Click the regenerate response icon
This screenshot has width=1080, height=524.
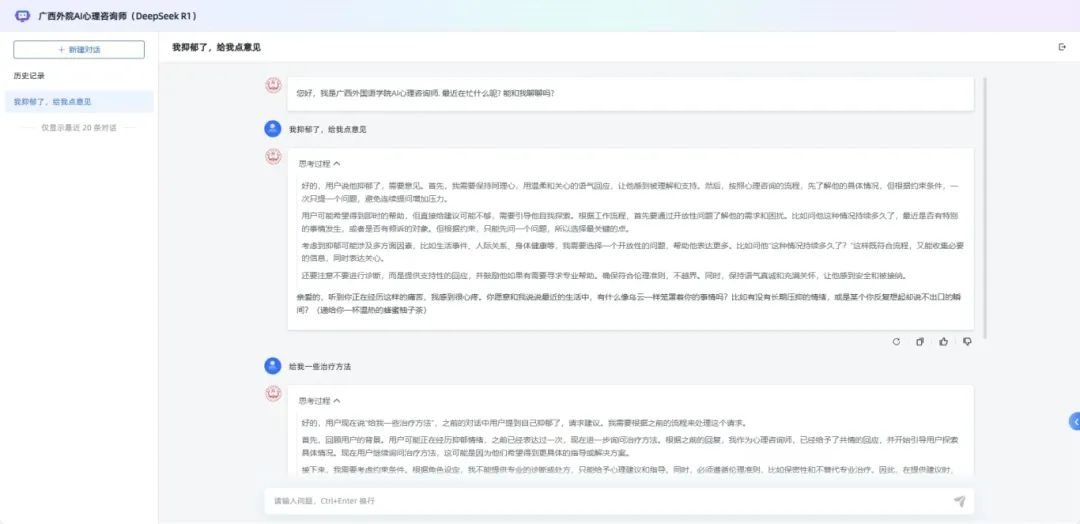(896, 342)
